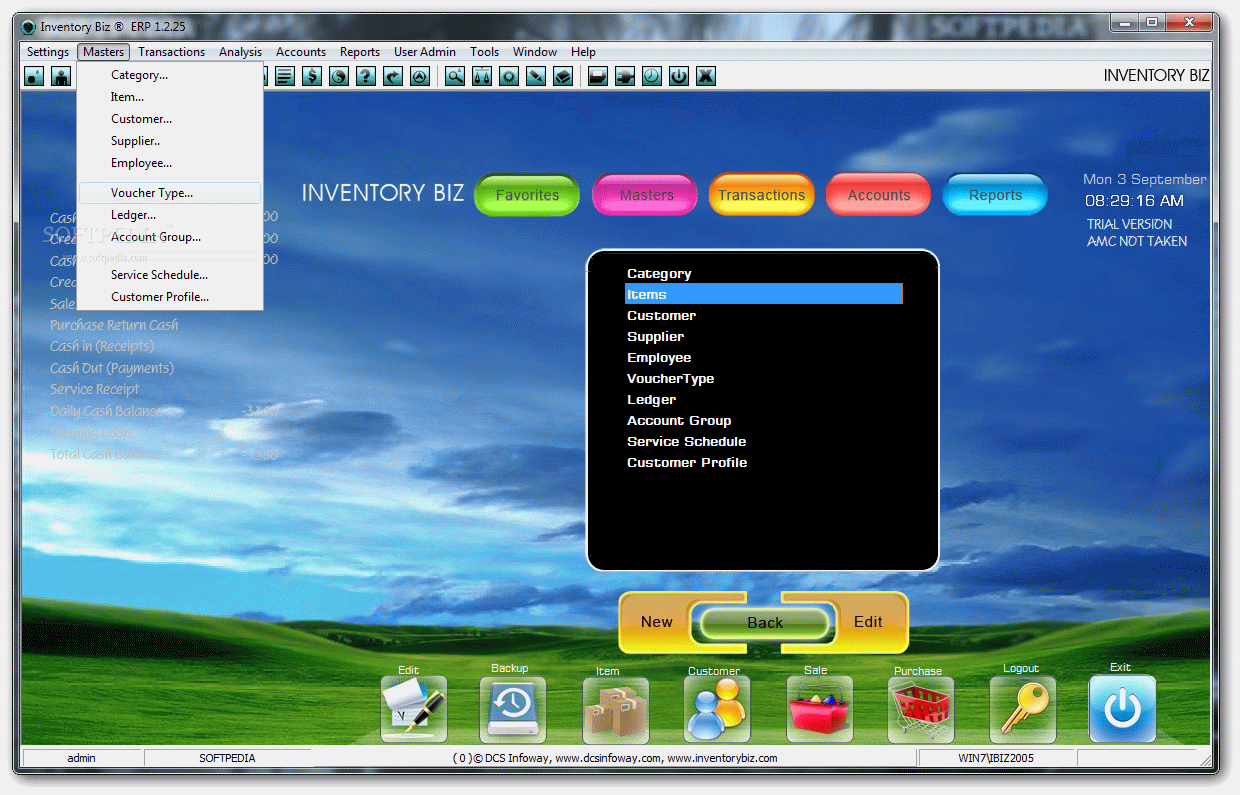Click the orange Transactions button
The width and height of the screenshot is (1240, 795).
[761, 195]
